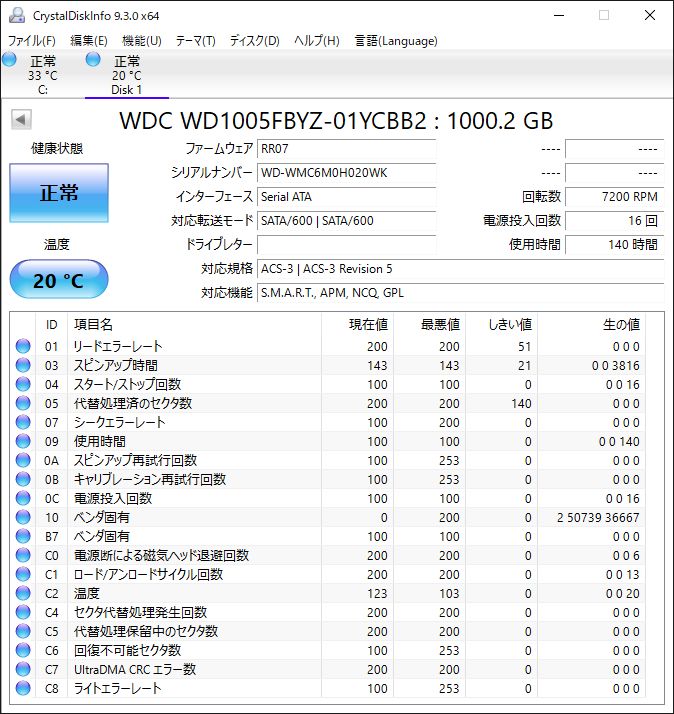The image size is (674, 714).
Task: Click the status orb for ID 0C 電源投入回数
Action: (23, 499)
